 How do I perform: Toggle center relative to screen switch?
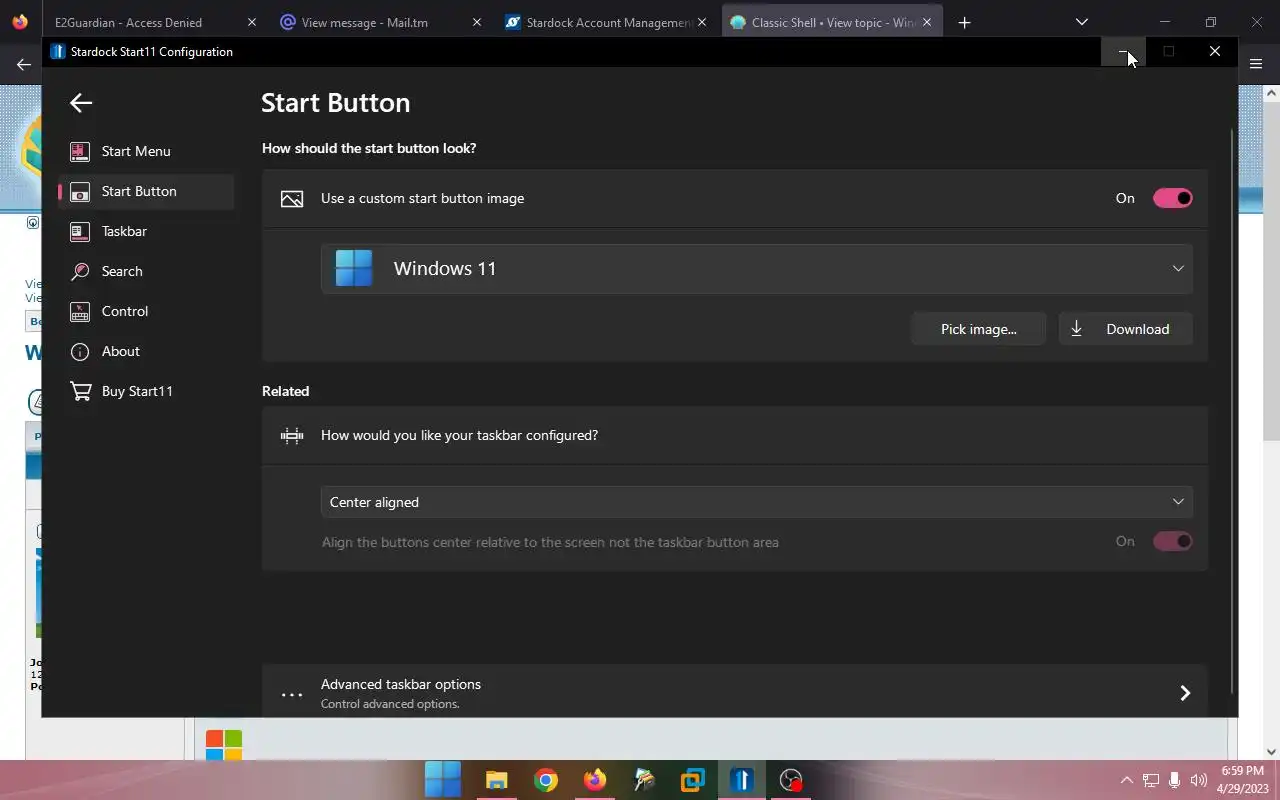pyautogui.click(x=1172, y=541)
